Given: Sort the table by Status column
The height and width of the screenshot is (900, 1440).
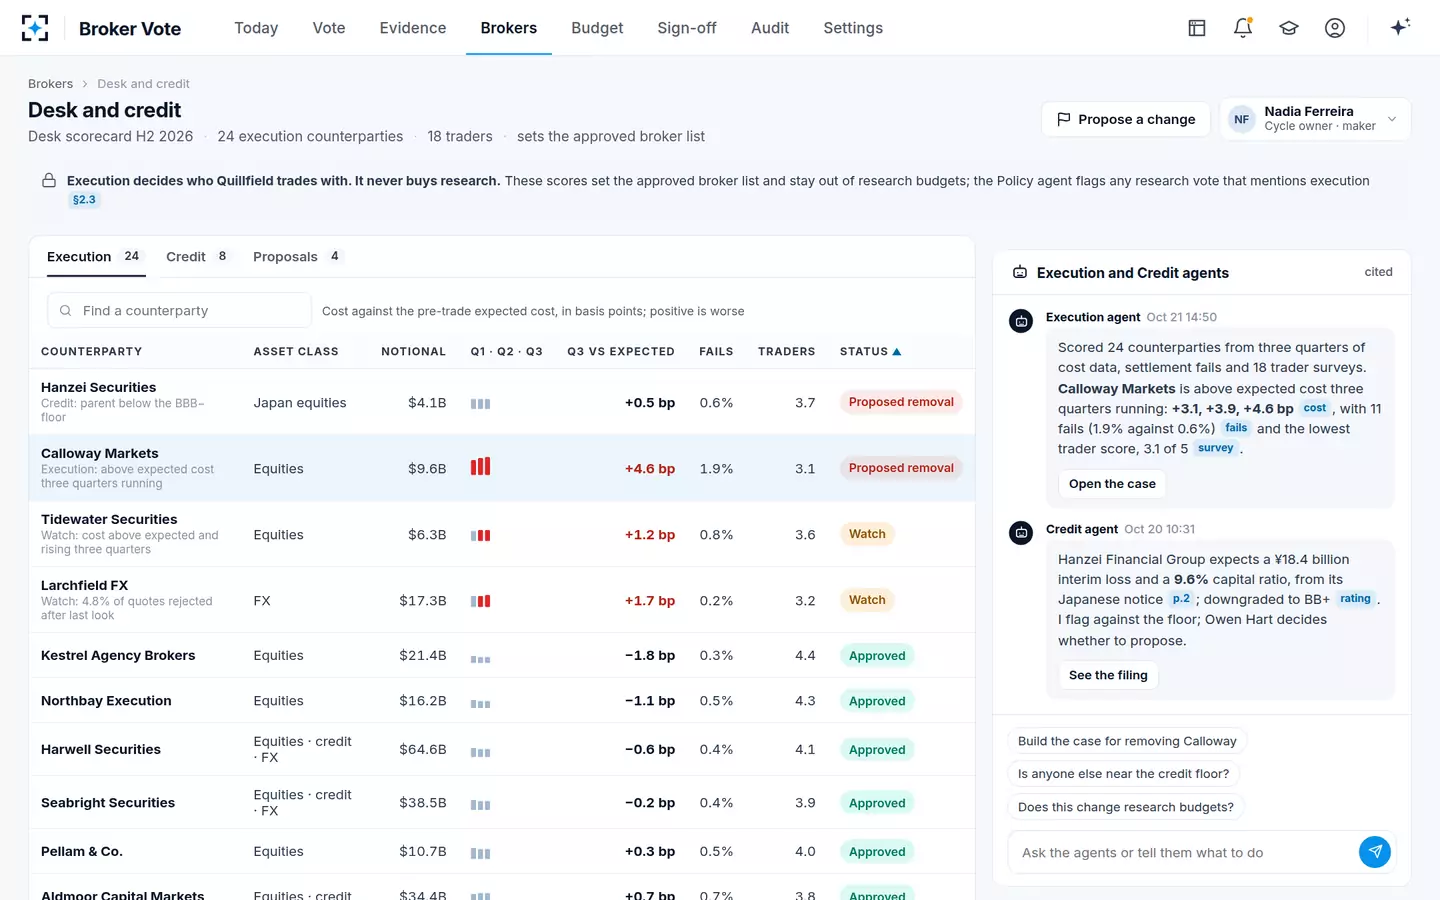Looking at the screenshot, I should click(870, 352).
